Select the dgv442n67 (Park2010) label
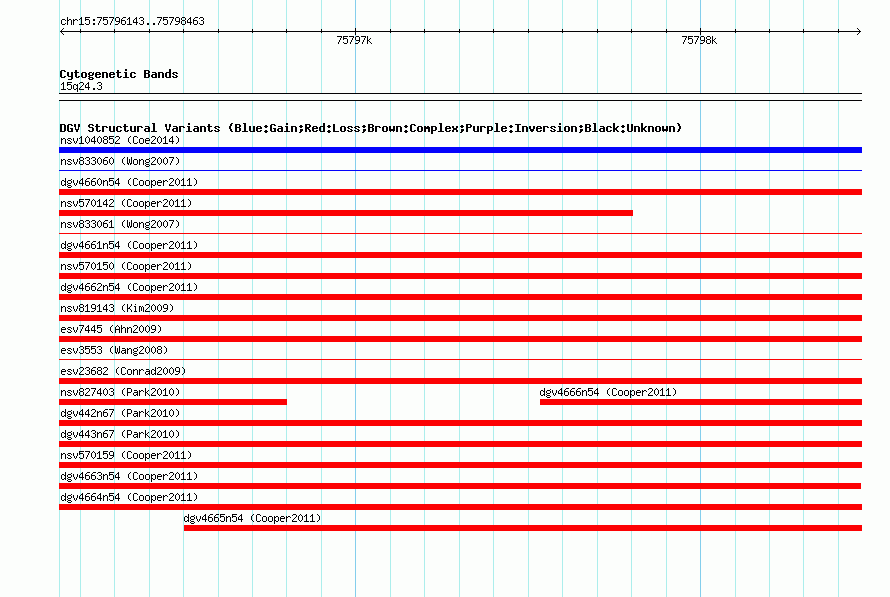 coord(120,413)
